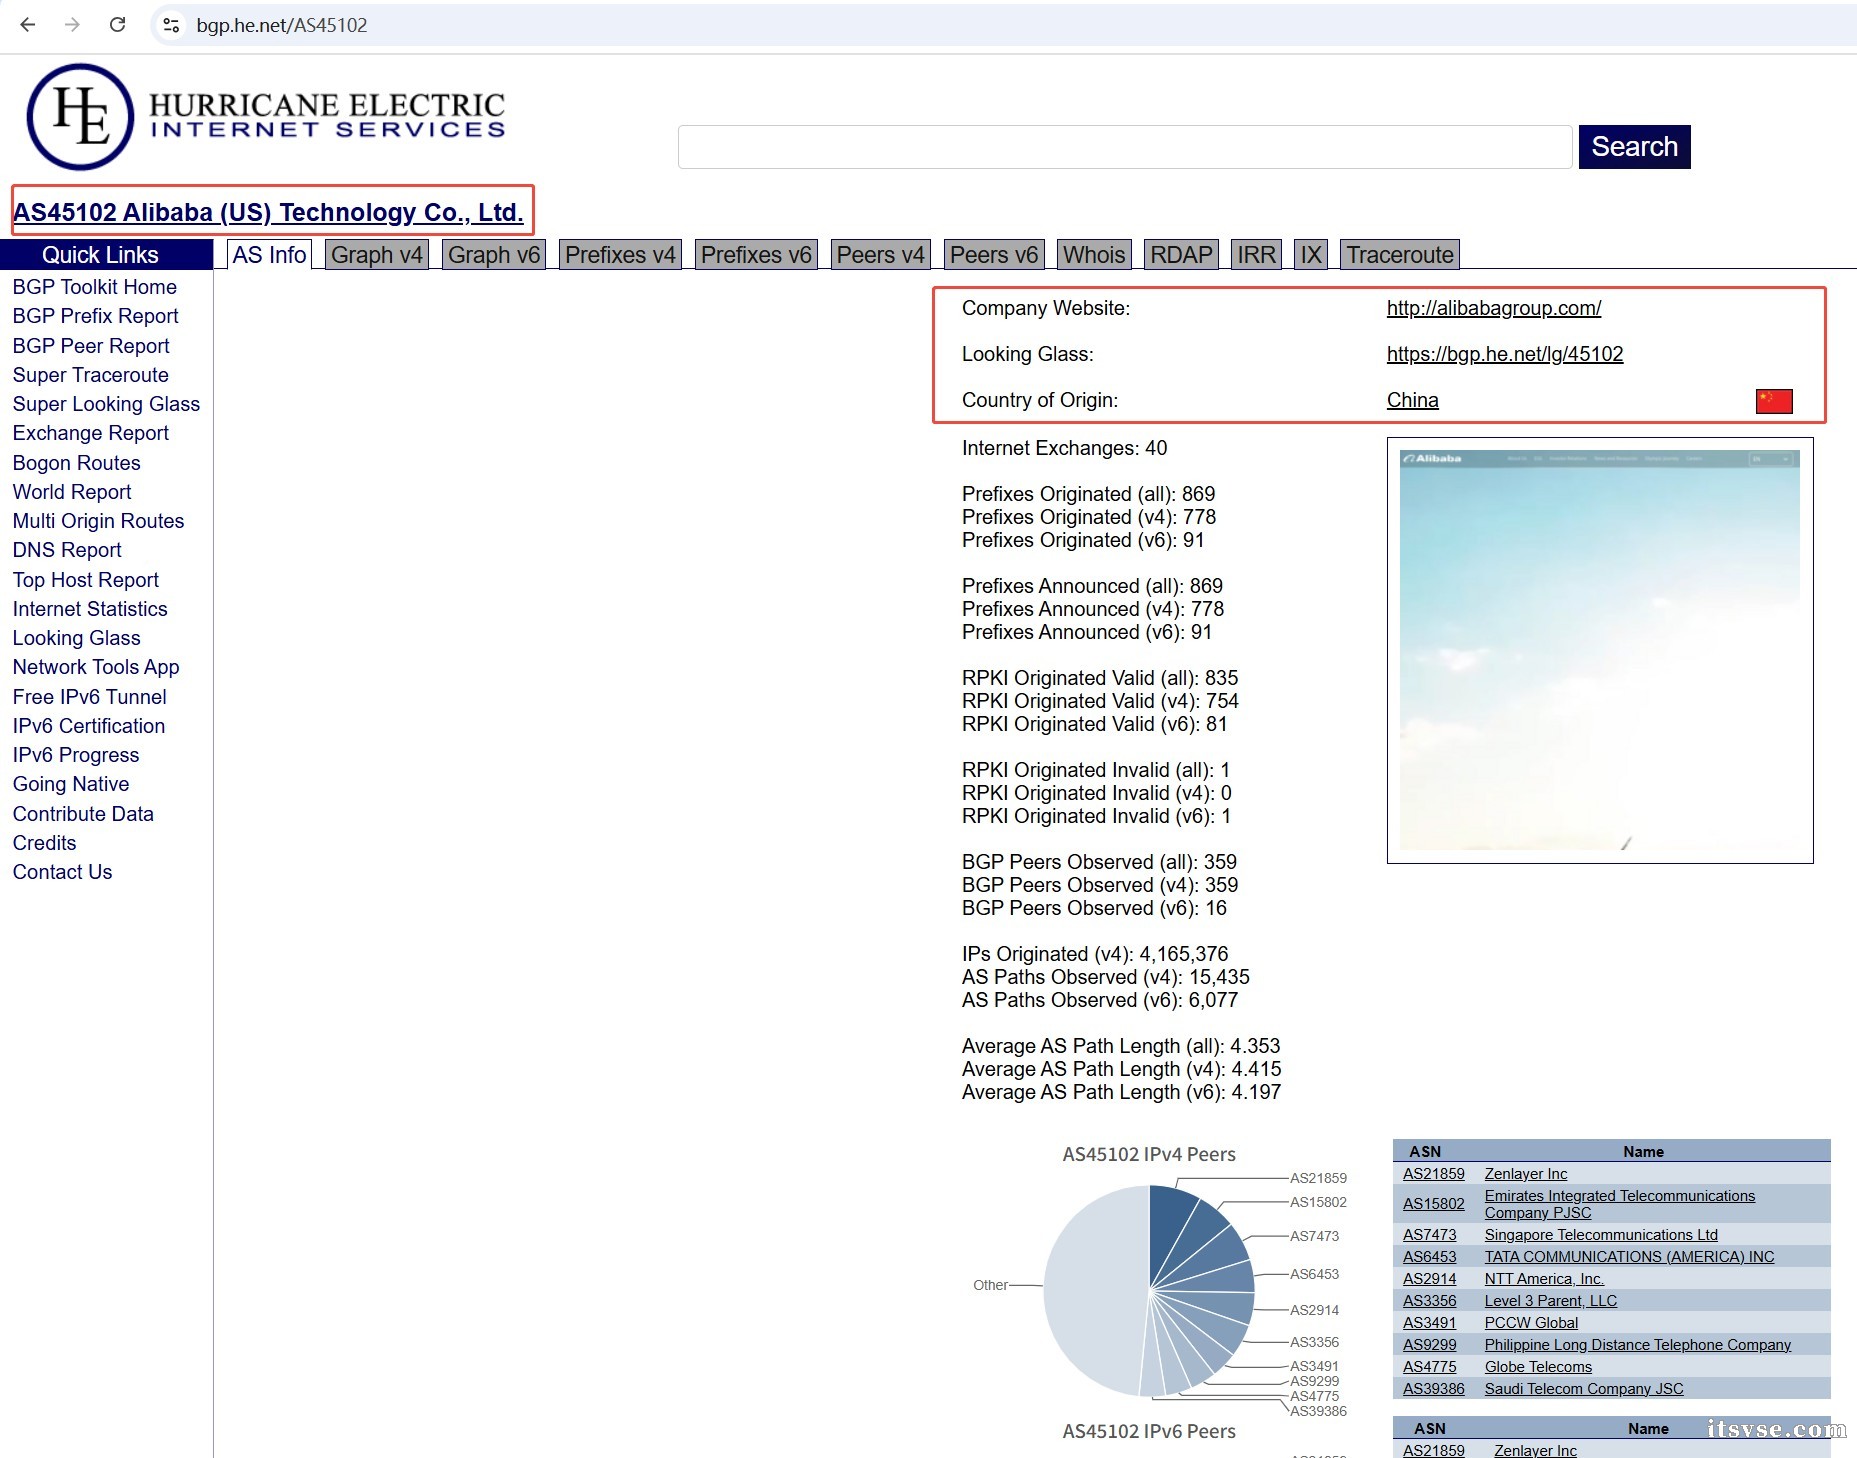Open AS45102 Alibaba title link
Screen dimensions: 1857x1458
(268, 212)
